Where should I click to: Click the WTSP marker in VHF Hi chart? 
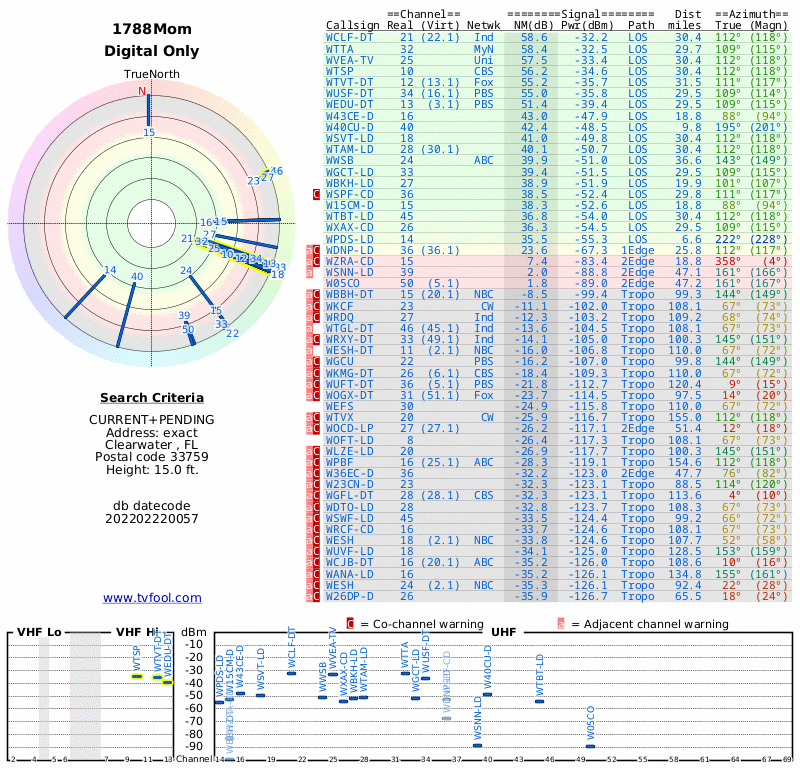137,677
